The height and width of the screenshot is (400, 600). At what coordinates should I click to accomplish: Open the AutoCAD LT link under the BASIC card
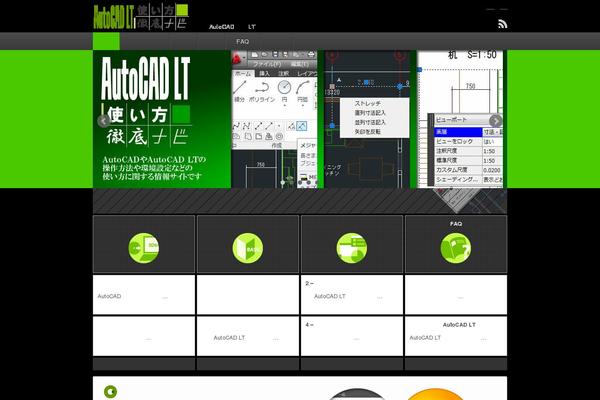[x=248, y=336]
